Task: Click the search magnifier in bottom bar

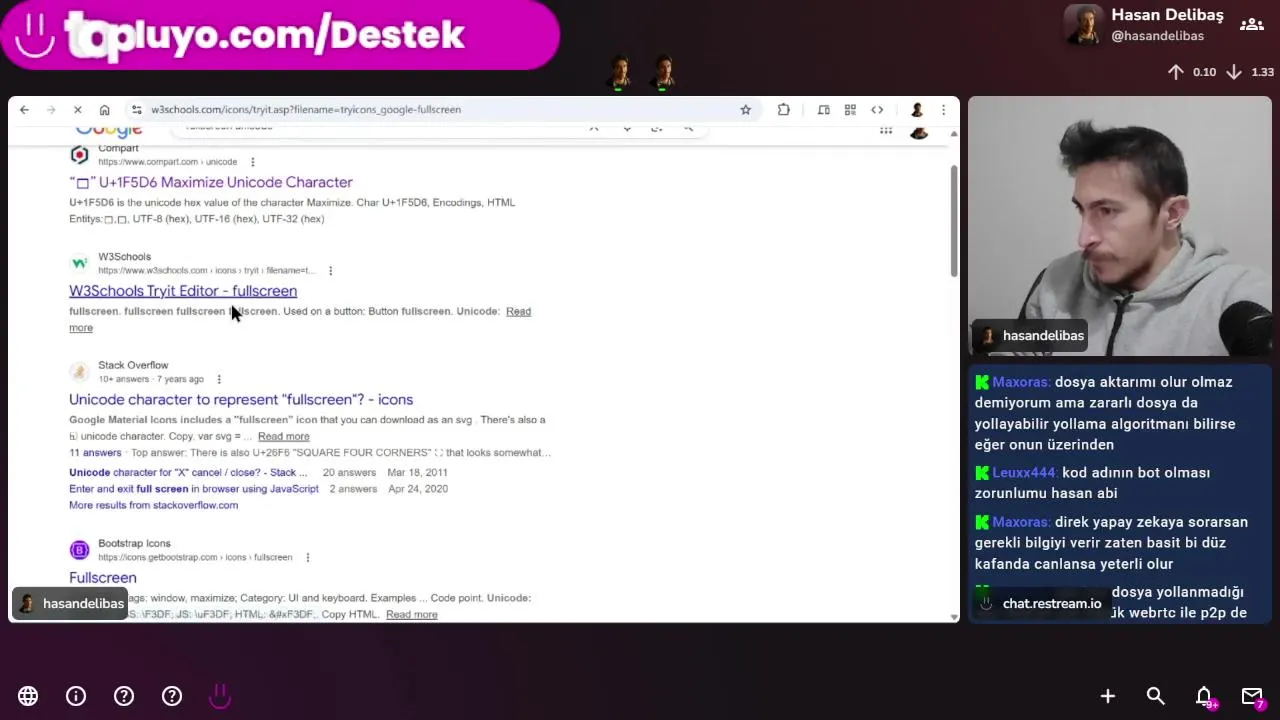Action: point(1156,696)
